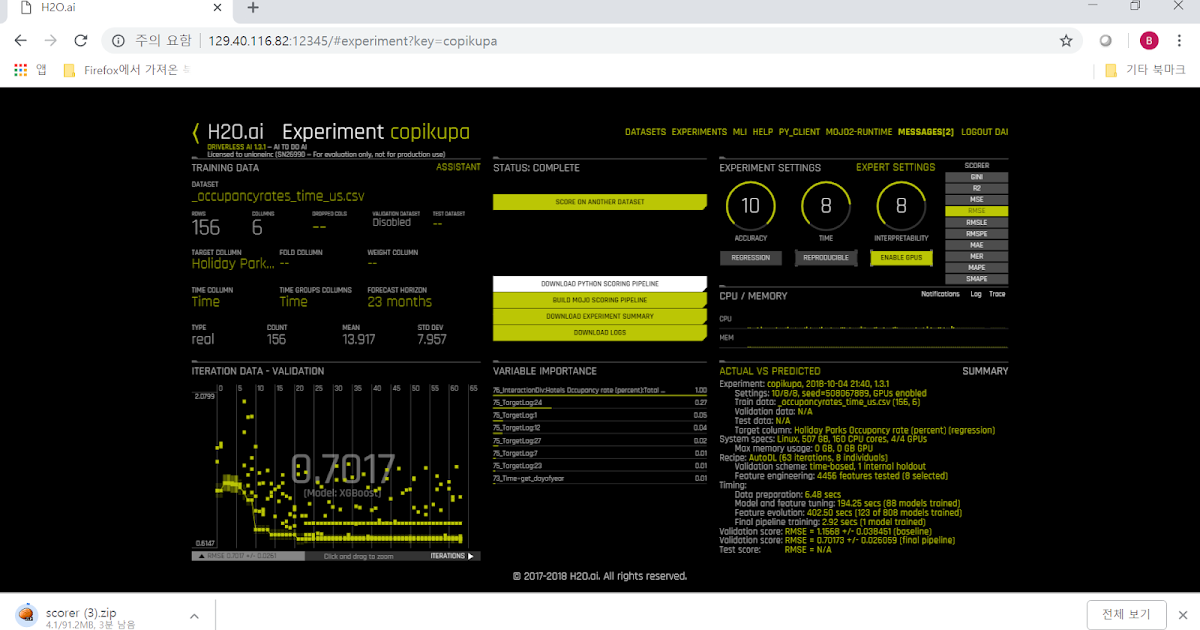
Task: Click the site info icon in address bar
Action: pyautogui.click(x=118, y=41)
